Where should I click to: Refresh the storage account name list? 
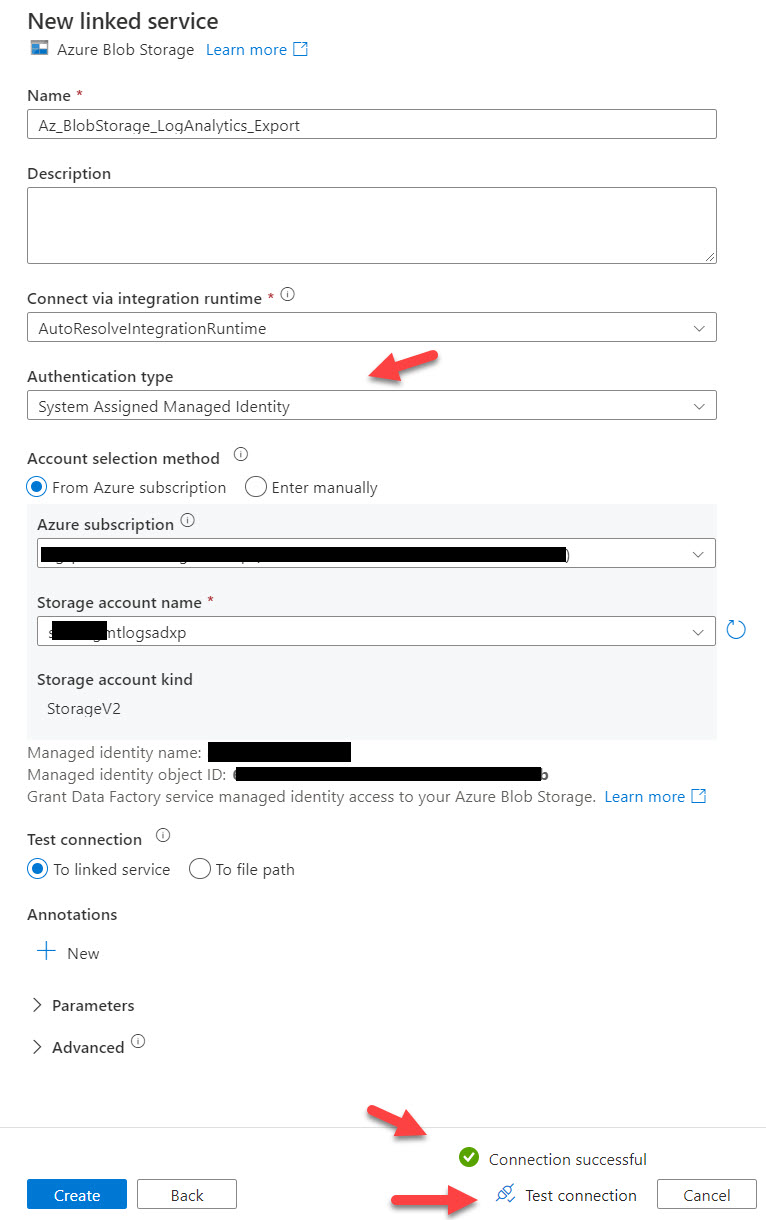pyautogui.click(x=736, y=629)
